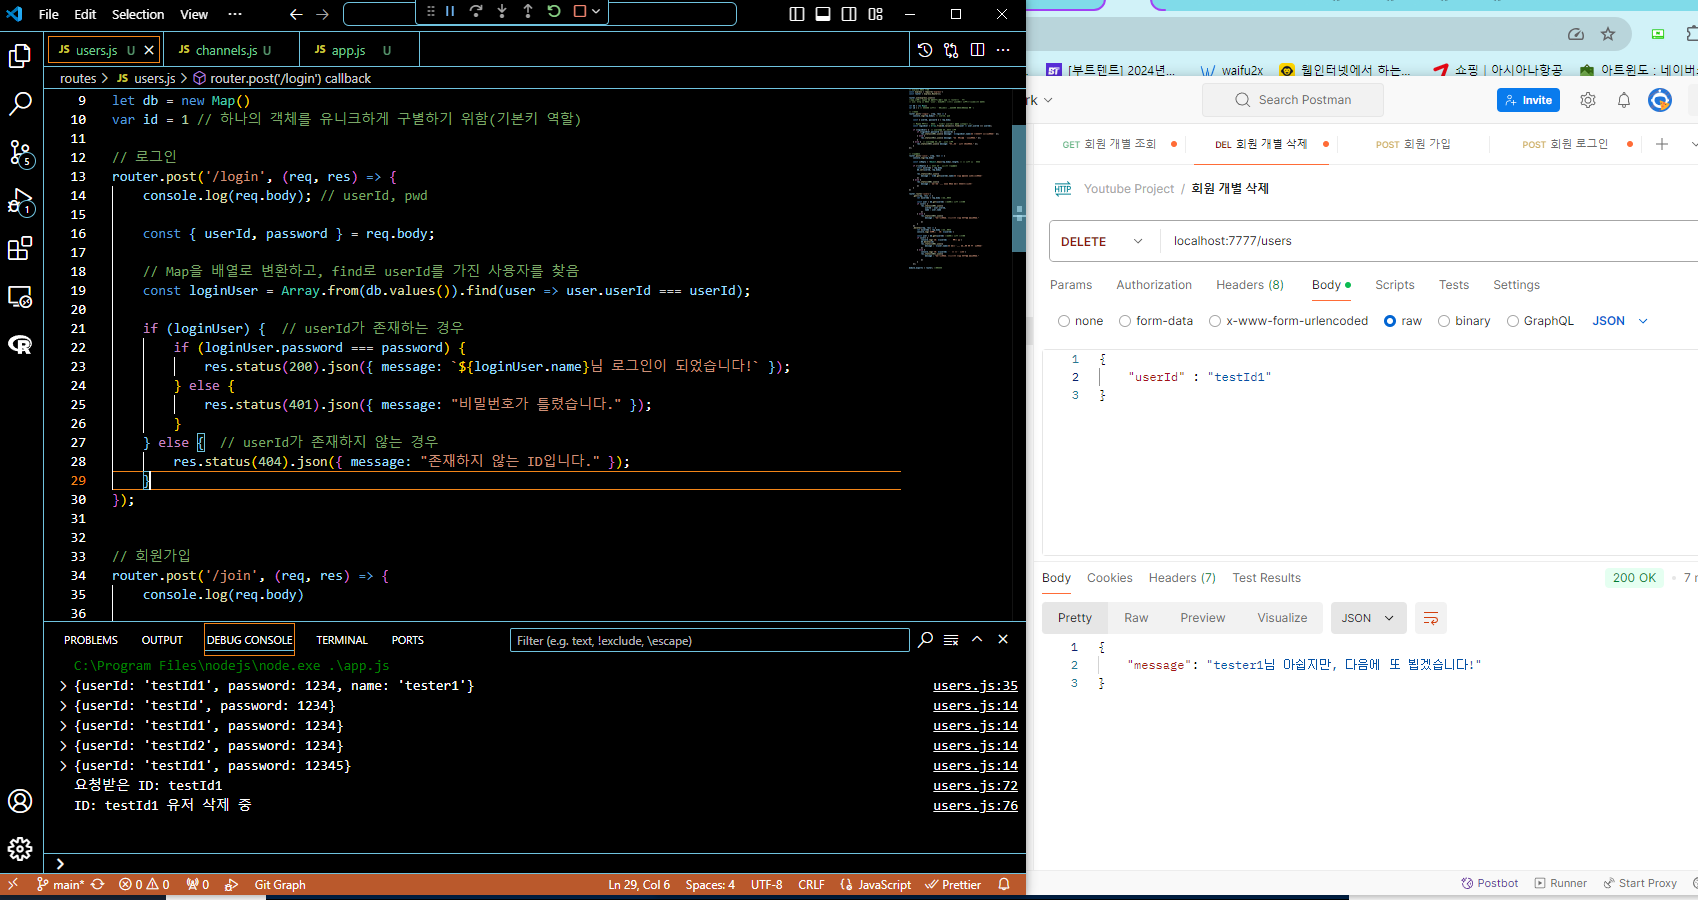Open the dropdown next to debug Stop
Viewport: 1698px width, 900px height.
coord(597,12)
